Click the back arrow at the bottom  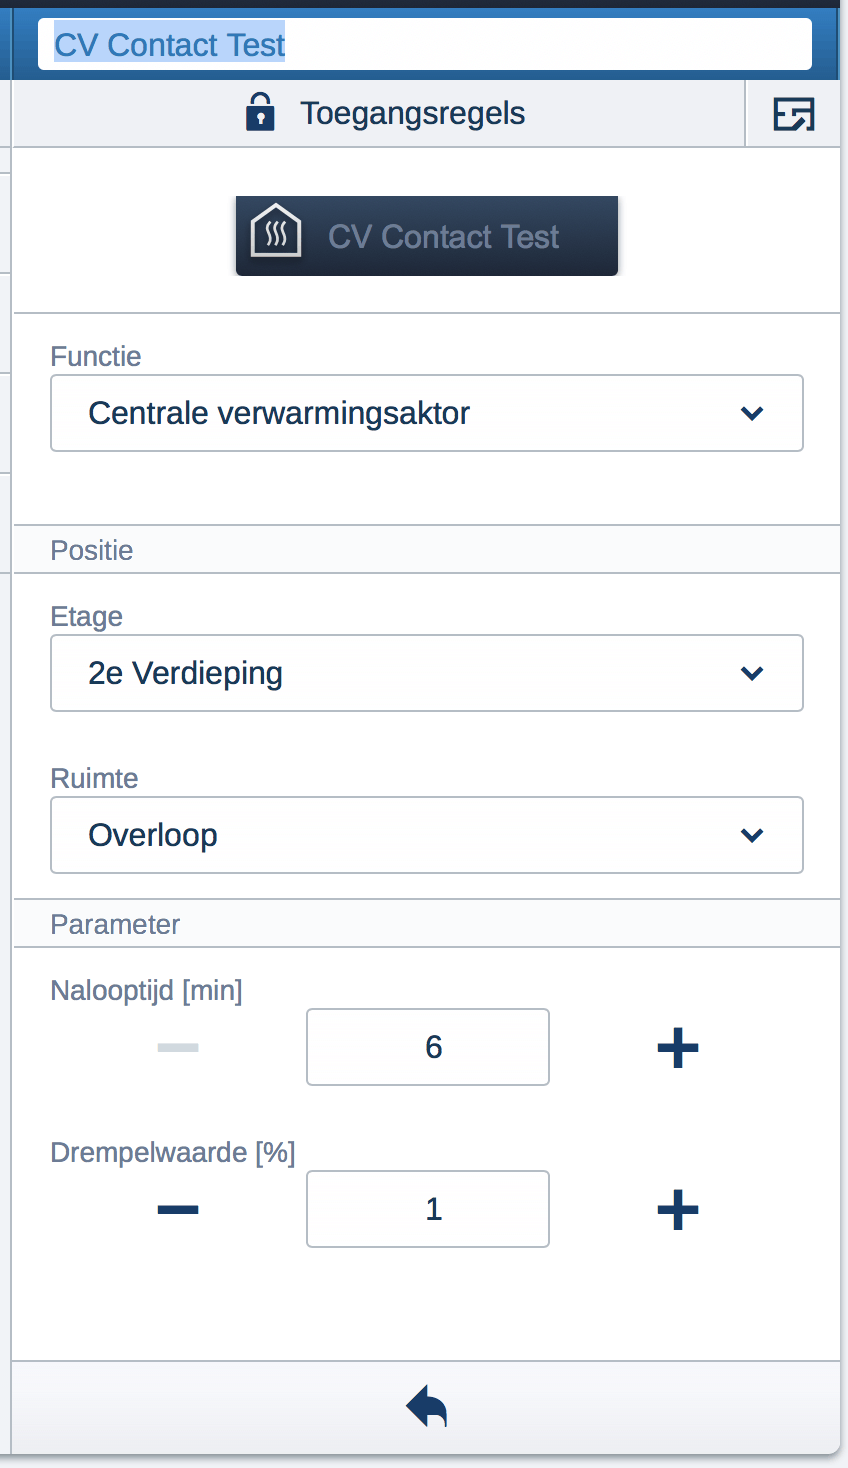[x=426, y=1407]
